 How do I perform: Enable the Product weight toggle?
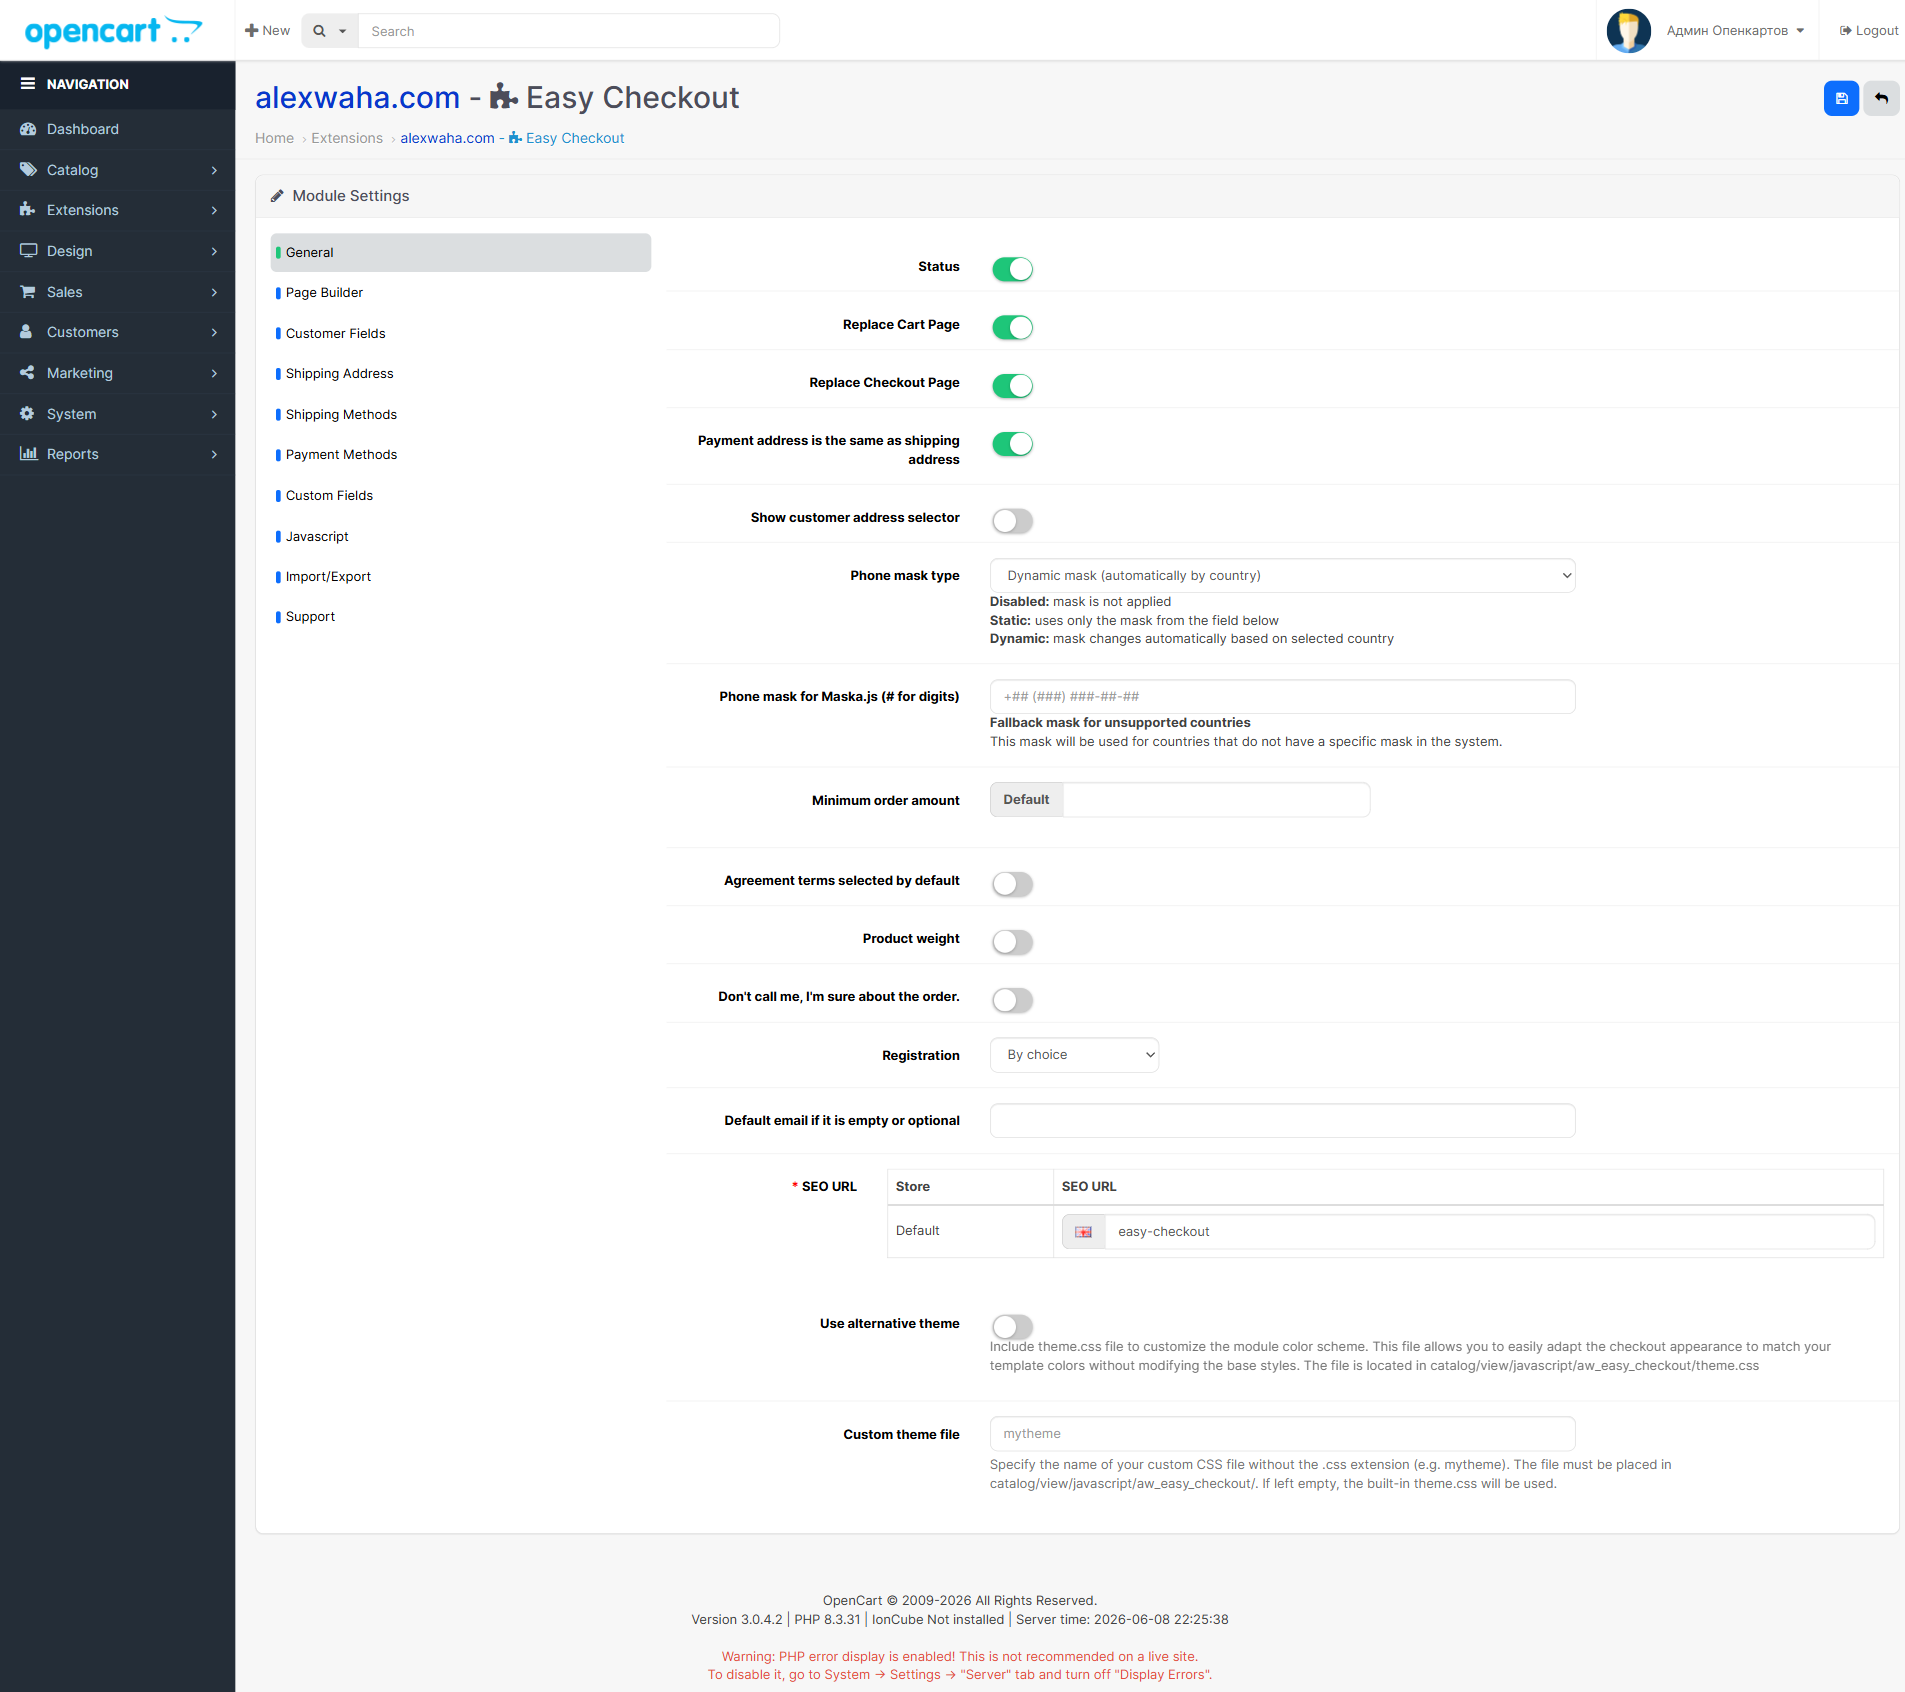[x=1012, y=942]
